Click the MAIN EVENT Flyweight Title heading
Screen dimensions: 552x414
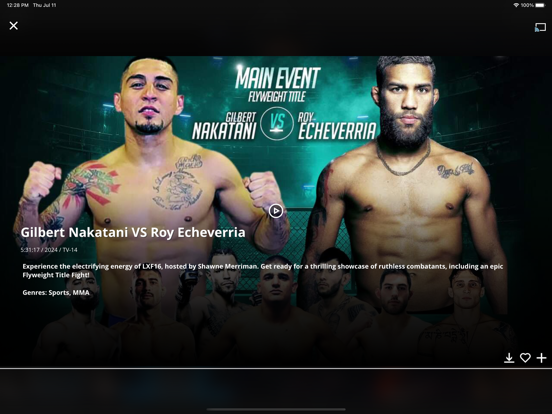[277, 84]
